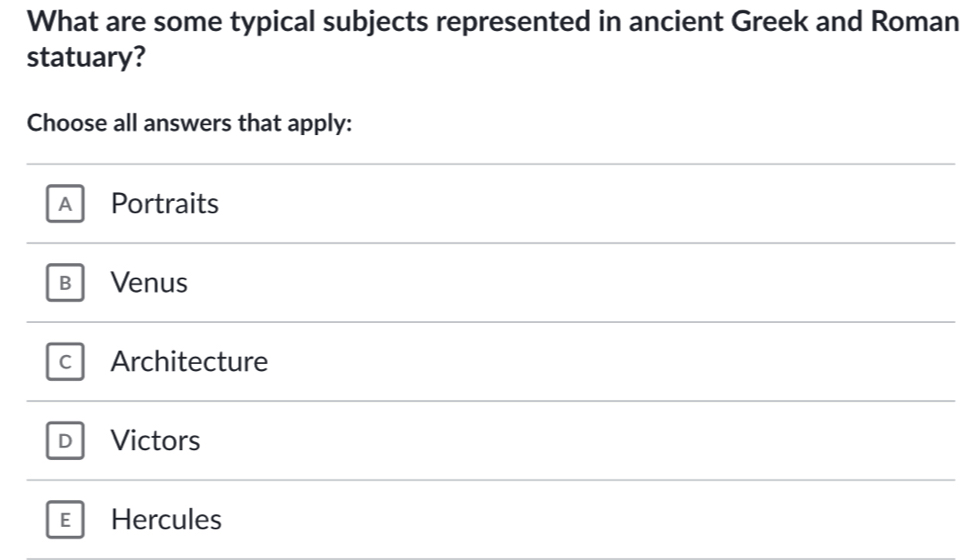
Task: Pick the Architecture answer text
Action: pyautogui.click(x=190, y=362)
